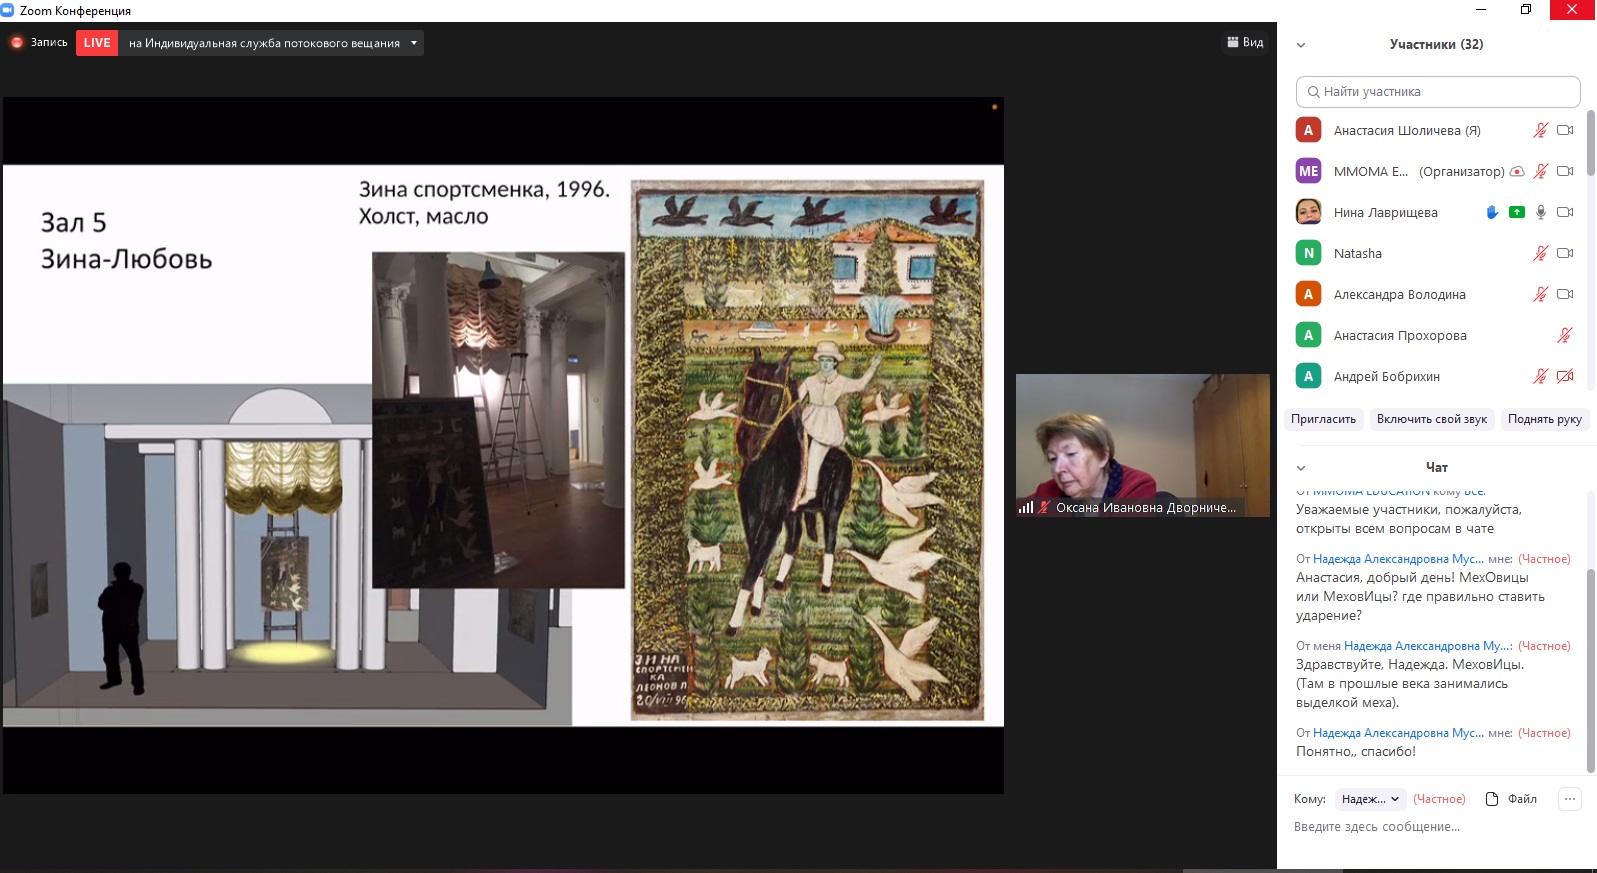Collapse the Участники (32) panel chevron

pos(1301,45)
